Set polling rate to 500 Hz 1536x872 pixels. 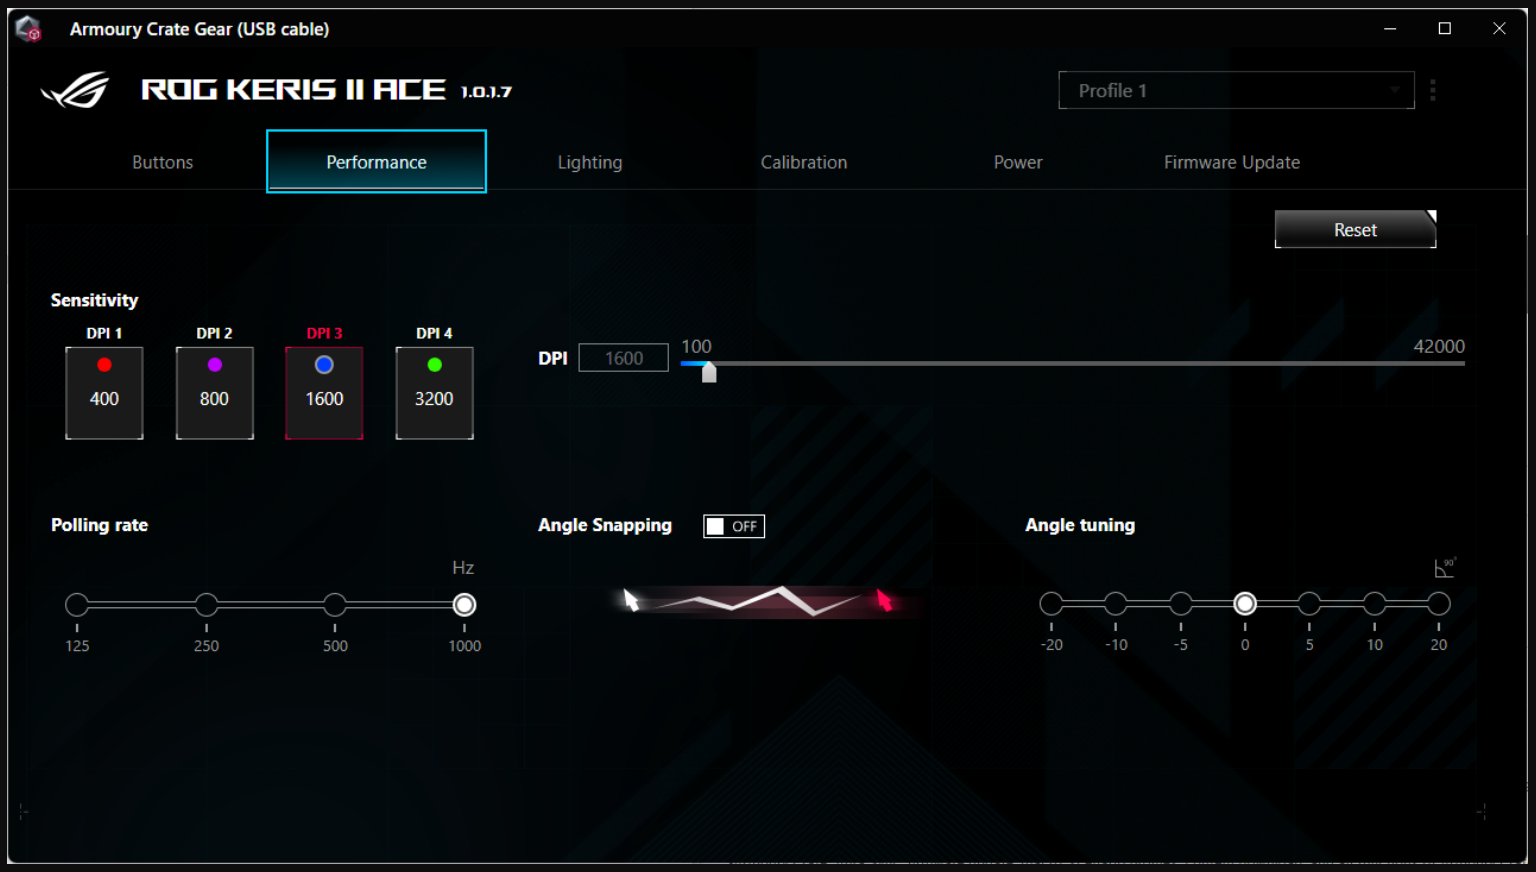335,605
